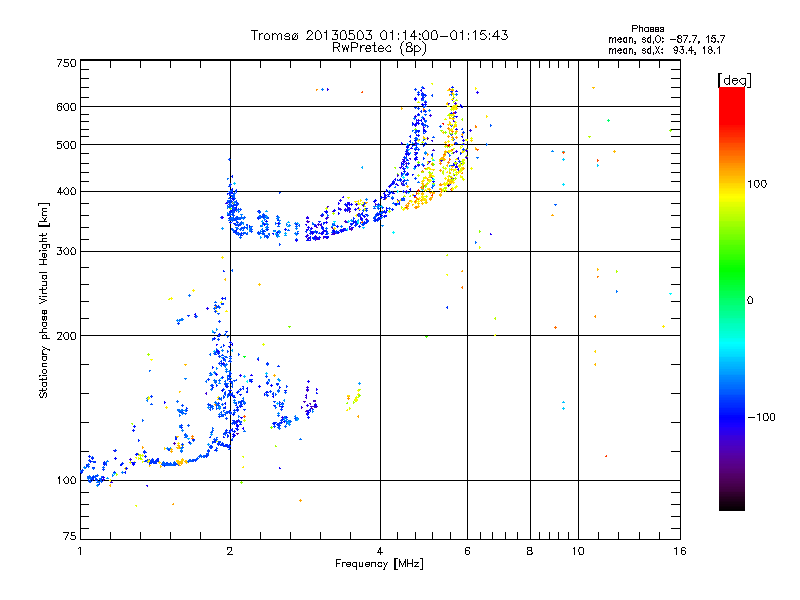The height and width of the screenshot is (600, 800).
Task: Click the 'Frequency [MHz]' axis label
Action: [379, 564]
